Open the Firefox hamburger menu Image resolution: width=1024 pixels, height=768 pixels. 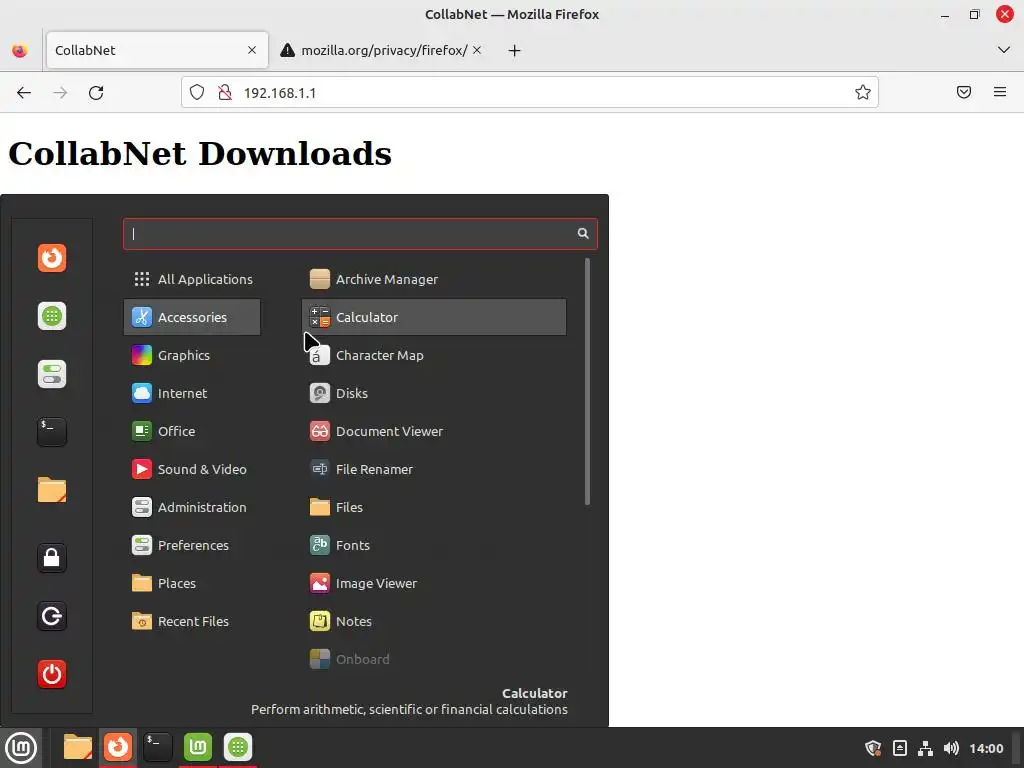point(999,92)
